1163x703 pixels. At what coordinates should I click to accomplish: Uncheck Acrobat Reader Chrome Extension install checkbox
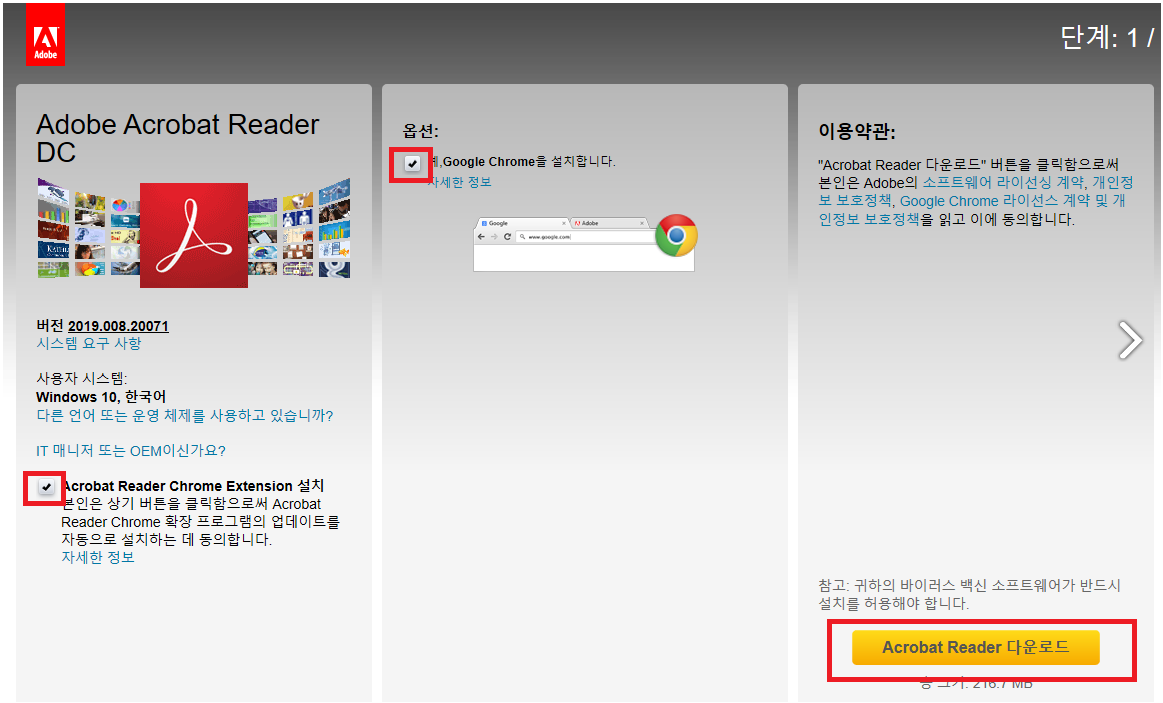(46, 487)
